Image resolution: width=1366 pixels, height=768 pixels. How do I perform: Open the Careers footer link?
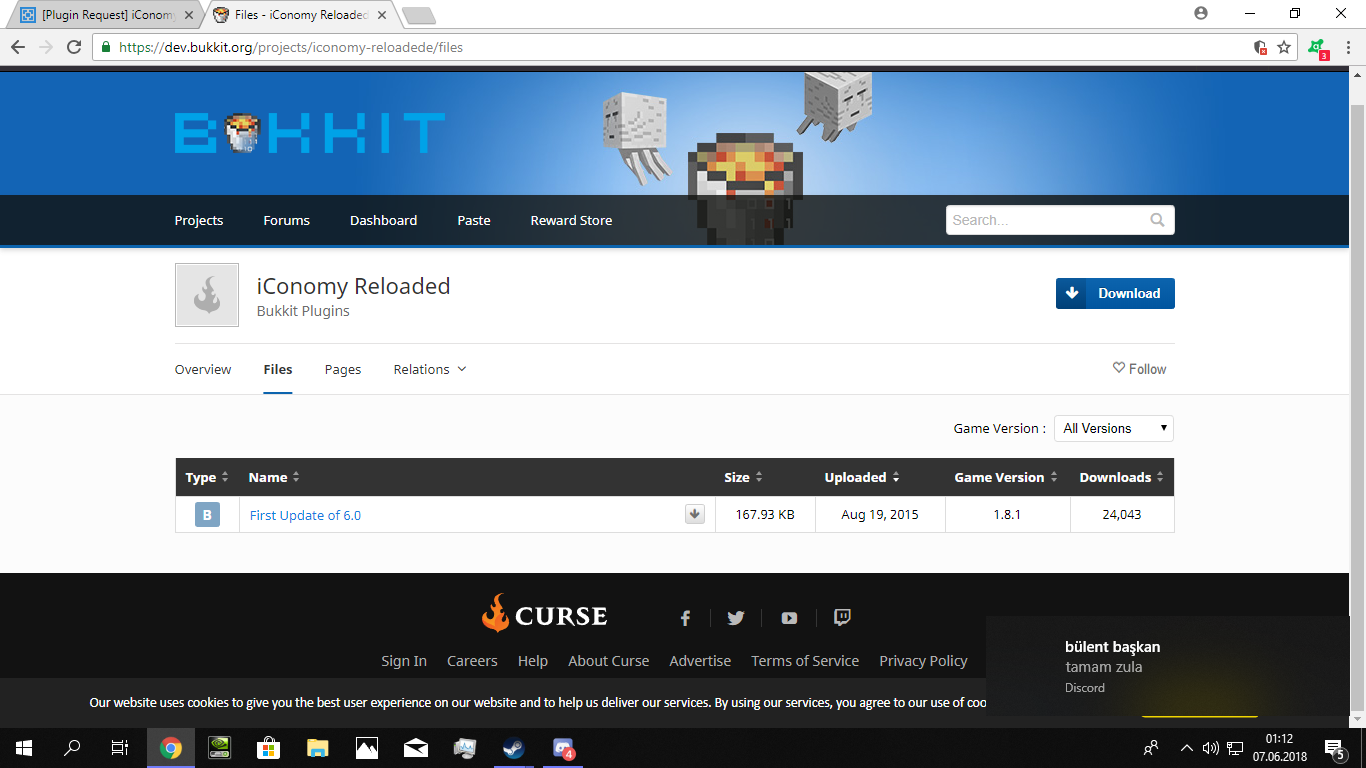pyautogui.click(x=472, y=661)
